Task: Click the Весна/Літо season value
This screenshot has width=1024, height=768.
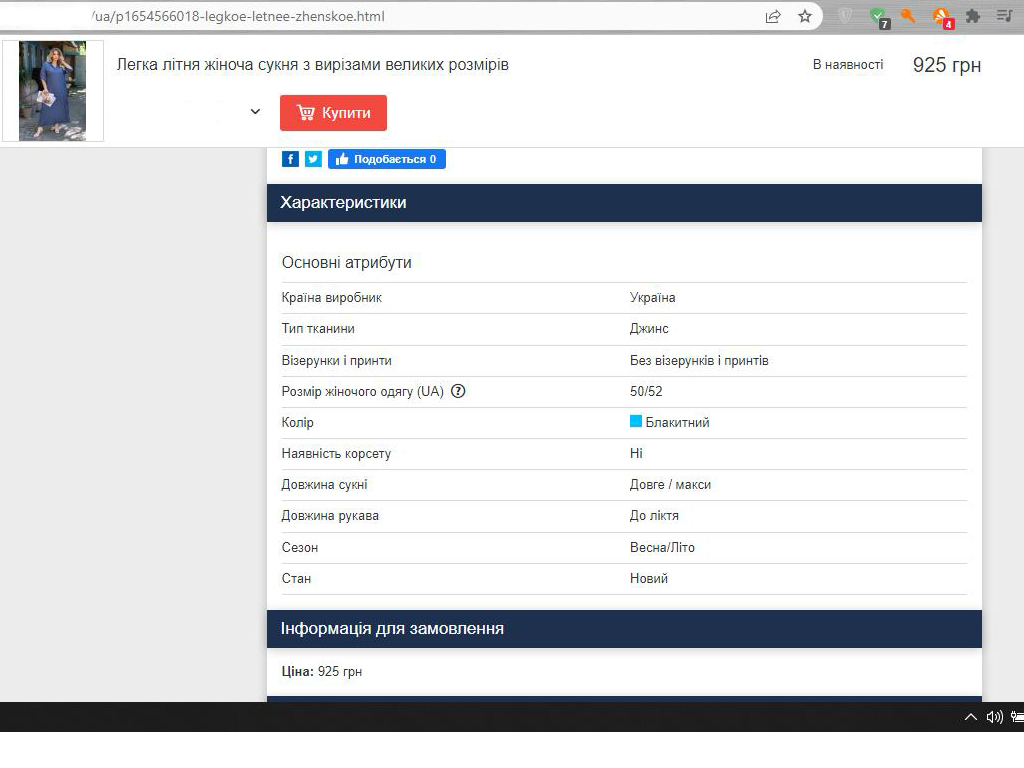Action: pos(662,547)
